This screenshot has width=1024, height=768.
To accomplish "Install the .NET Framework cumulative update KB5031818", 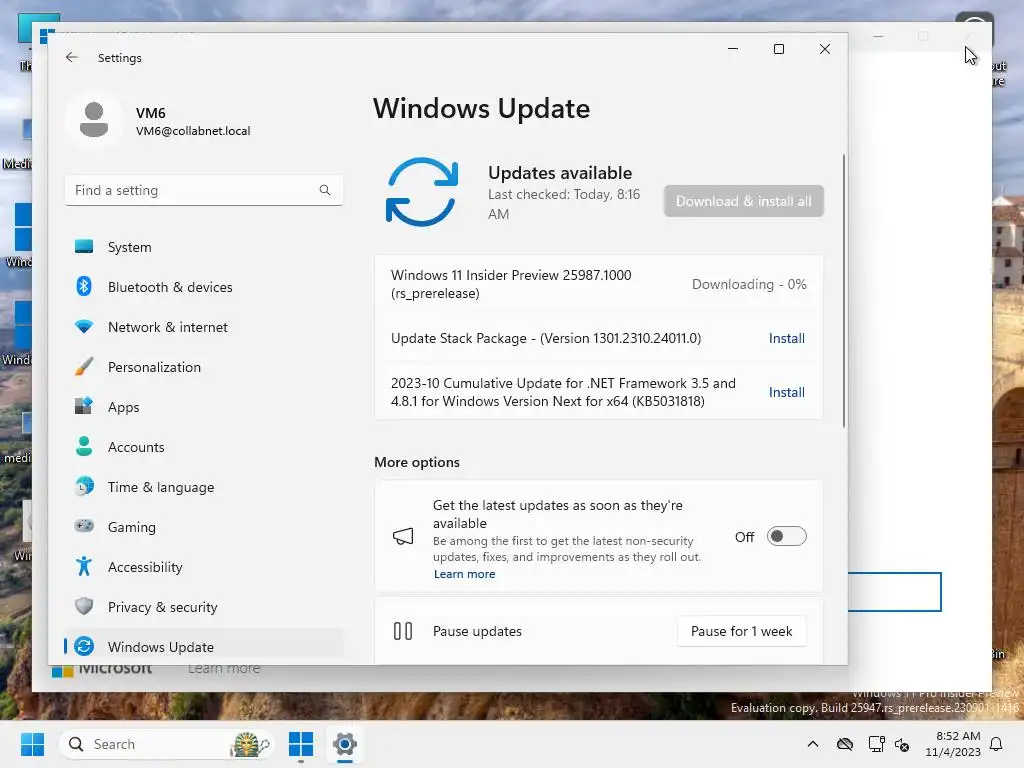I will [x=786, y=392].
